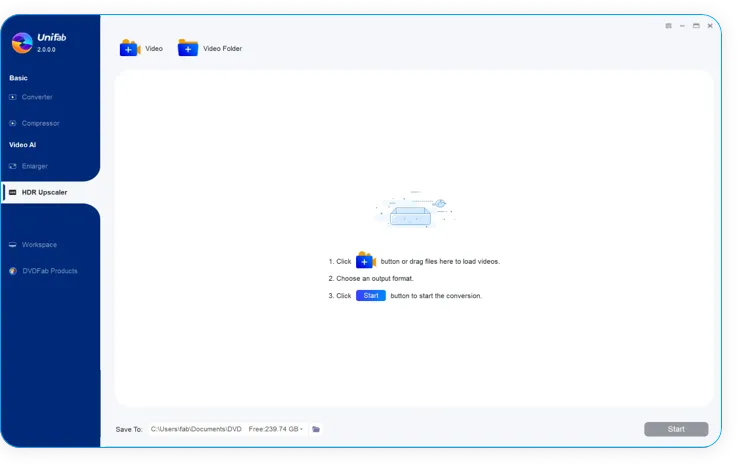This screenshot has height=464, width=738.
Task: Click the Save To path field
Action: [228, 429]
